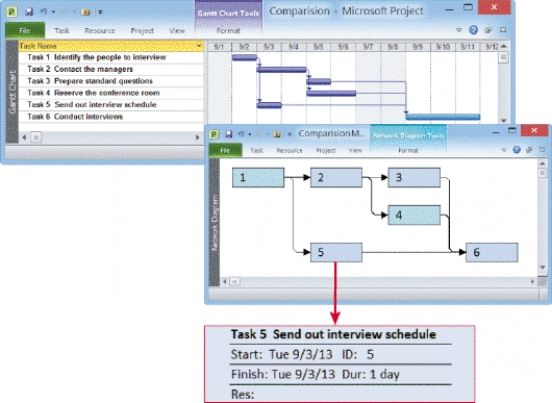Select the Task 3 Prepare standard questions row
The height and width of the screenshot is (403, 552).
tap(111, 81)
